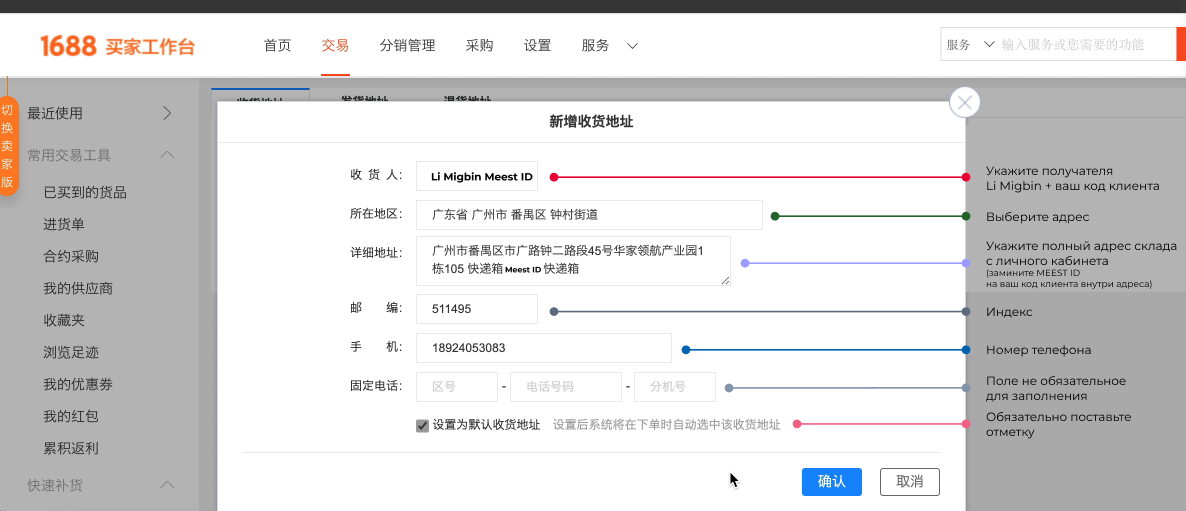Open the 服务 dropdown in search bar
The width and height of the screenshot is (1186, 511).
click(x=970, y=45)
